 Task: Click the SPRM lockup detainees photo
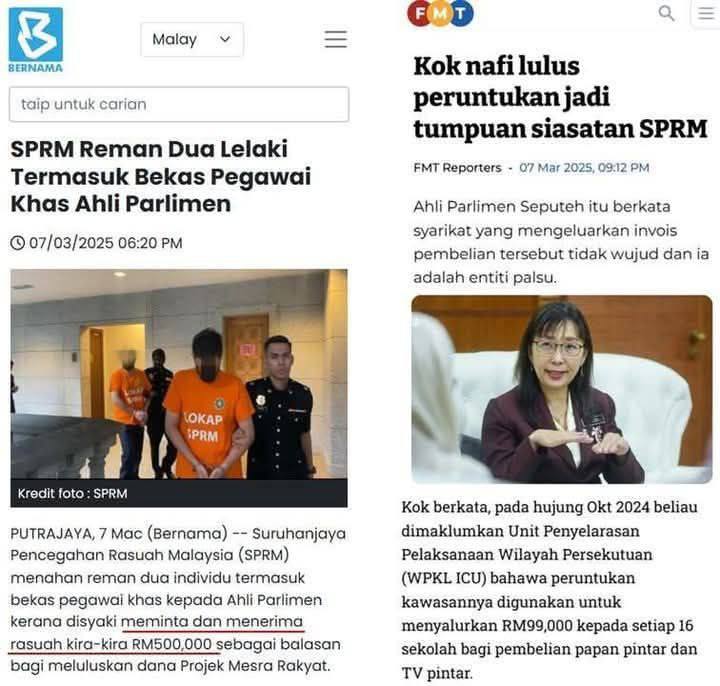tap(179, 374)
